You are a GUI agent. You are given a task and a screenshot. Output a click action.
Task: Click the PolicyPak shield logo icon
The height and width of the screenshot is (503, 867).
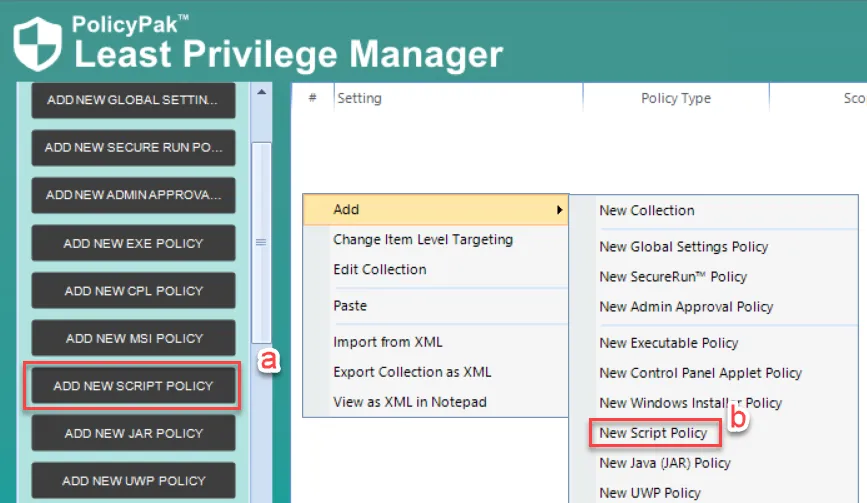[x=37, y=42]
